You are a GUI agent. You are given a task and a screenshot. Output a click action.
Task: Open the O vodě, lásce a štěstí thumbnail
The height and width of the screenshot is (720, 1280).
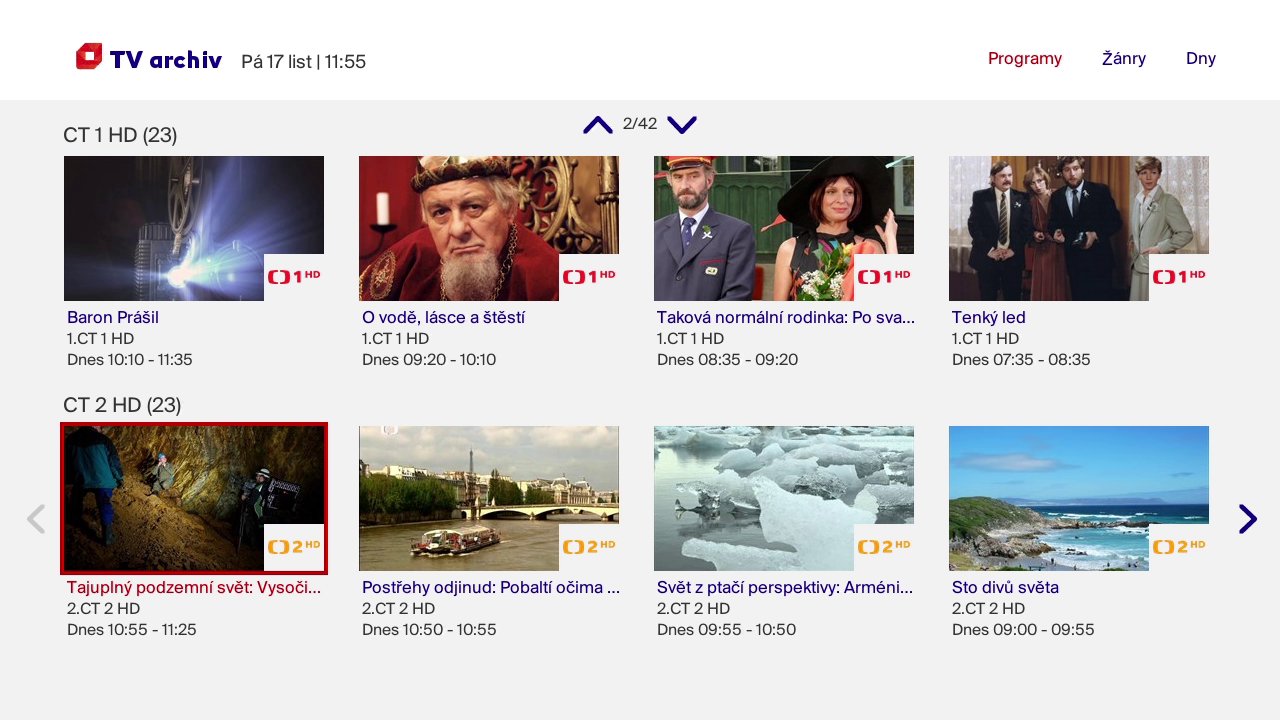[x=489, y=228]
